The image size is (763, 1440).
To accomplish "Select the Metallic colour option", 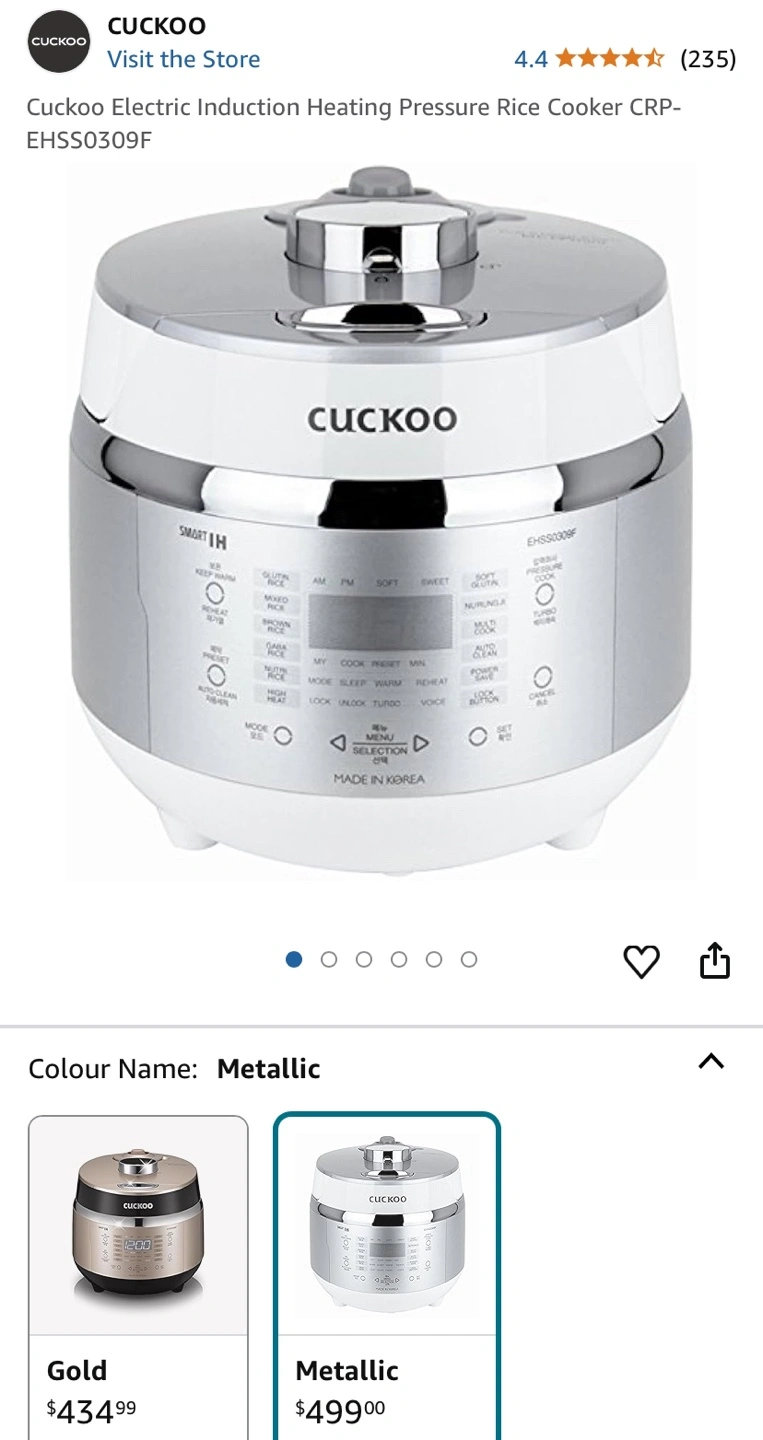I will tap(387, 1277).
